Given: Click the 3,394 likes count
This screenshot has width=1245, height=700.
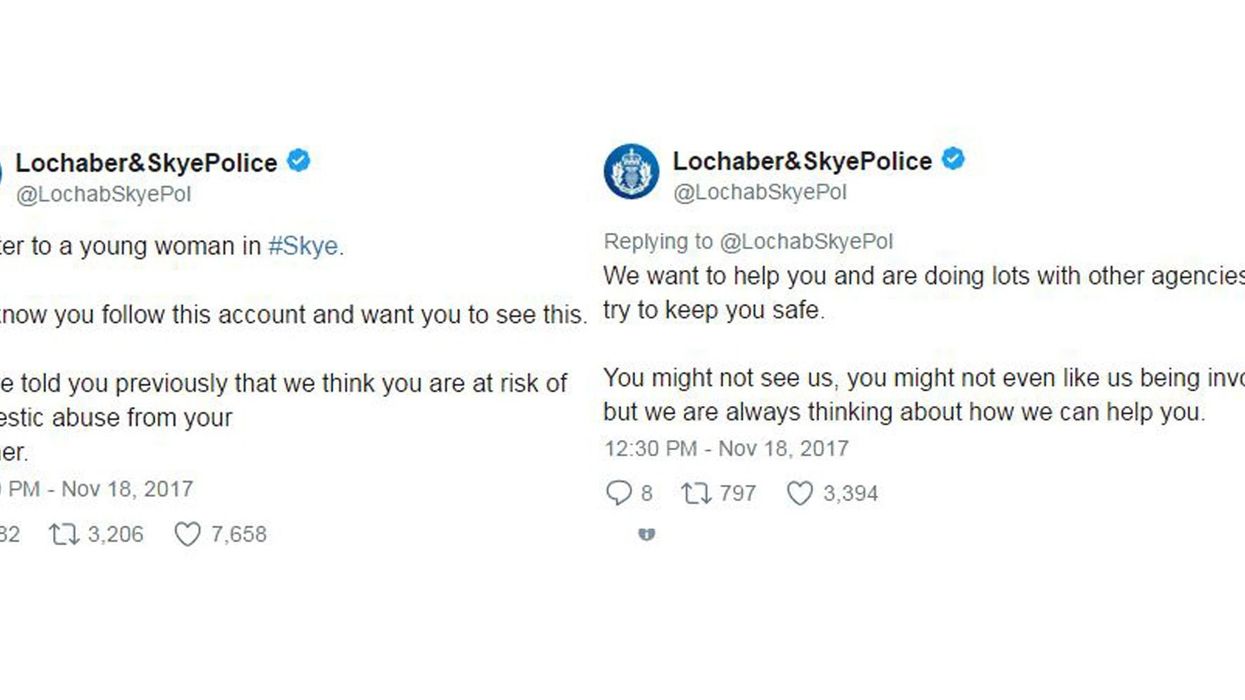Looking at the screenshot, I should (x=850, y=493).
